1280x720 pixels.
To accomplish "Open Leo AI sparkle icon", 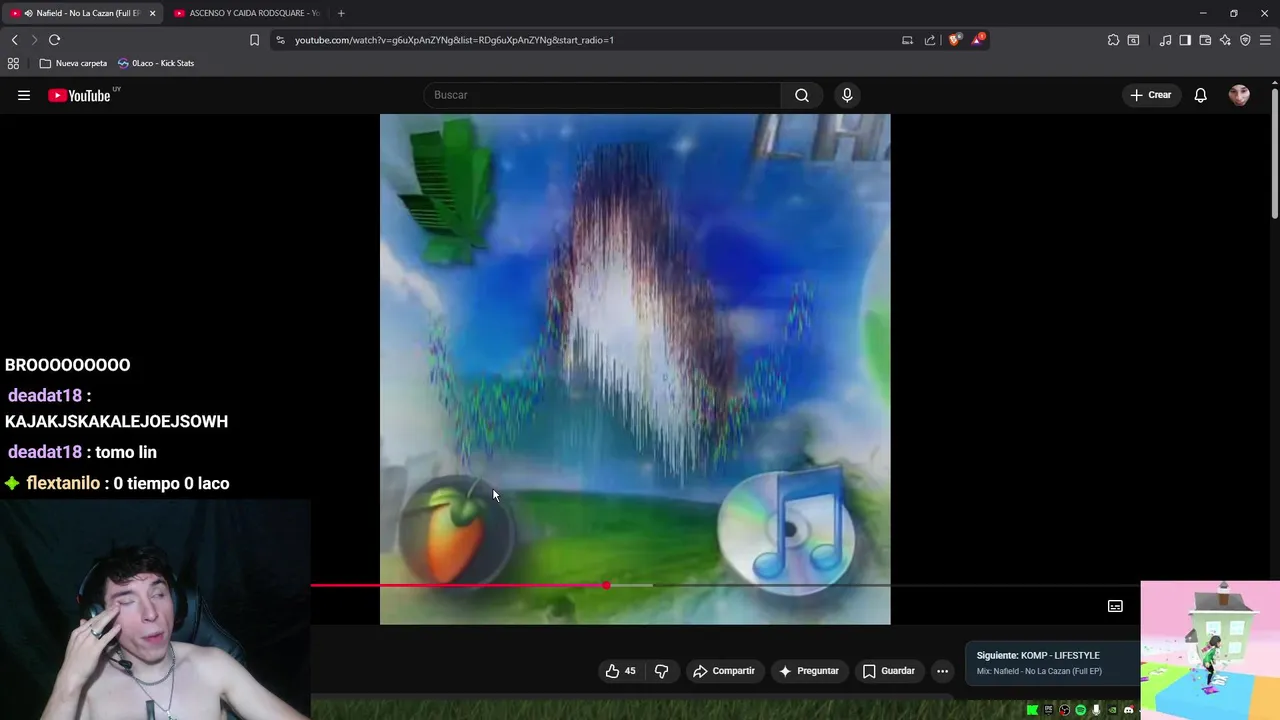I will (1225, 40).
